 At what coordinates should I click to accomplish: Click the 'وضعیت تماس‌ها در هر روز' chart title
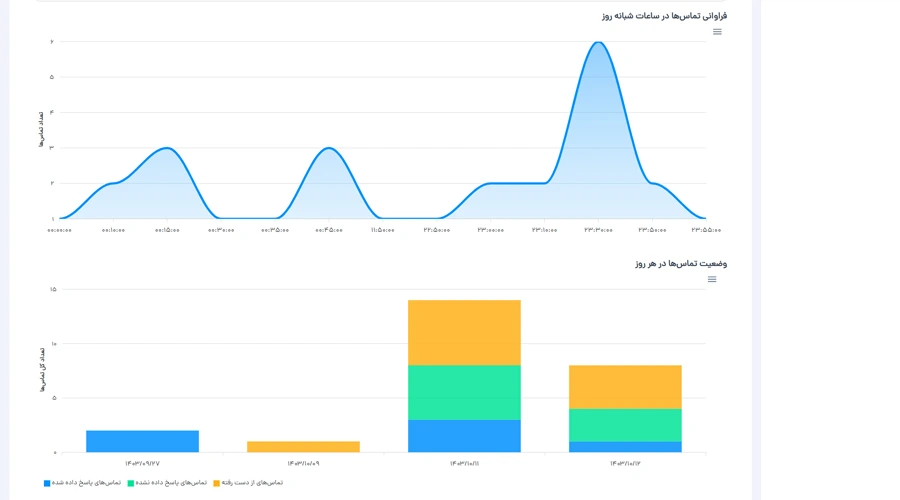click(681, 264)
